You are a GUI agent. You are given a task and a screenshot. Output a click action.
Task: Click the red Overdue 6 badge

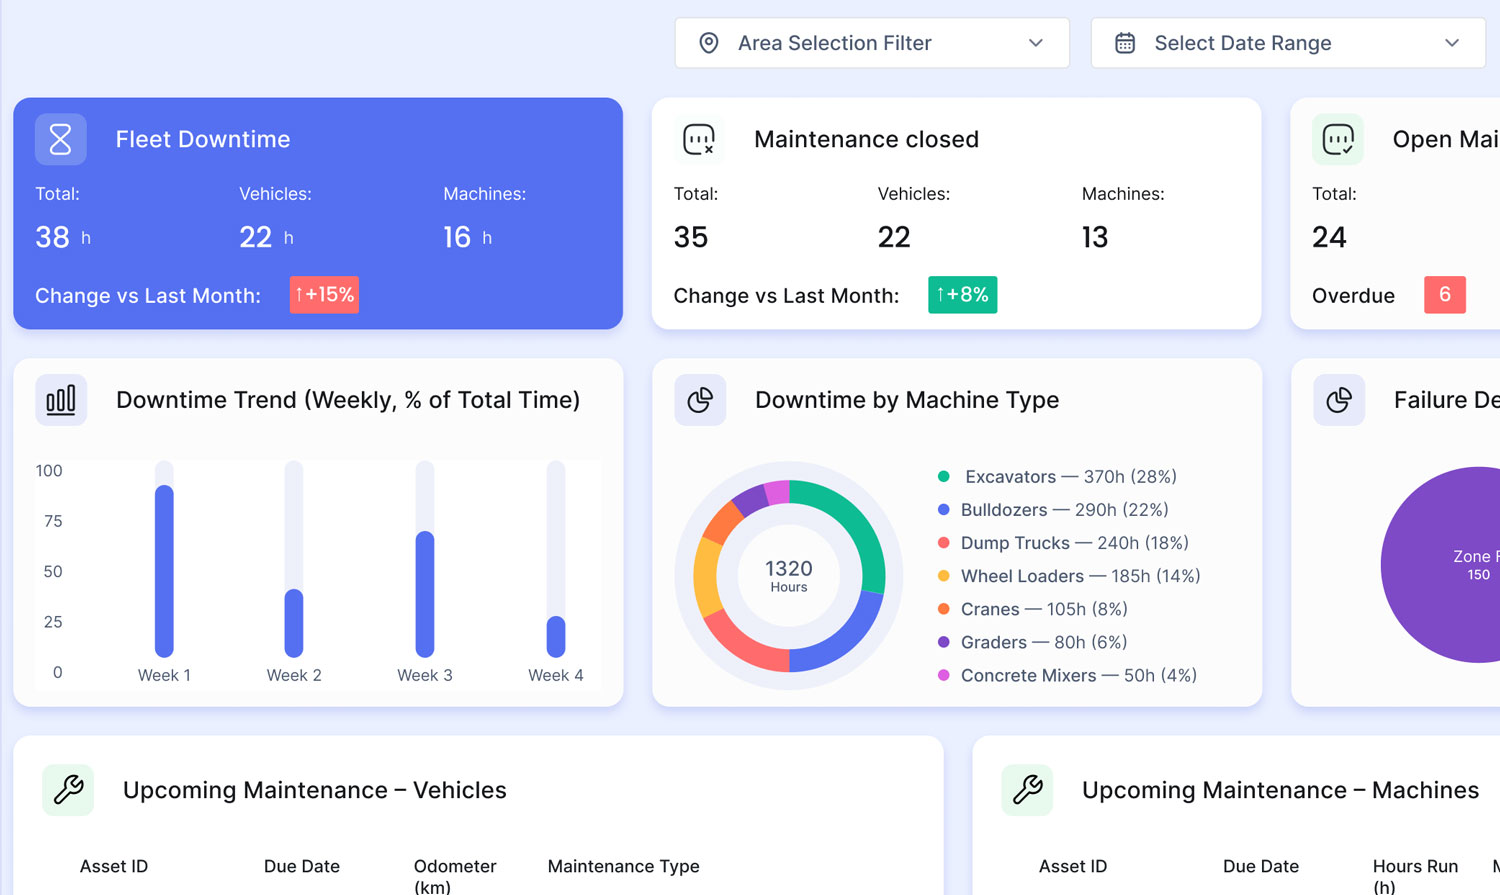(1444, 295)
